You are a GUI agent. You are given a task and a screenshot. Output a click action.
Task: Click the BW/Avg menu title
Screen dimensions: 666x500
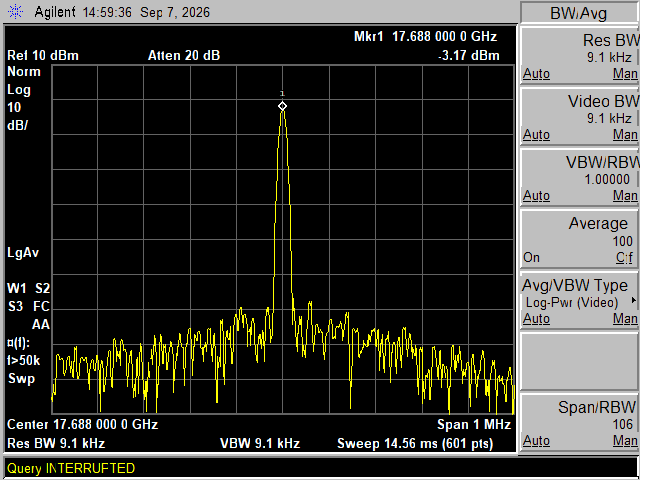[579, 13]
